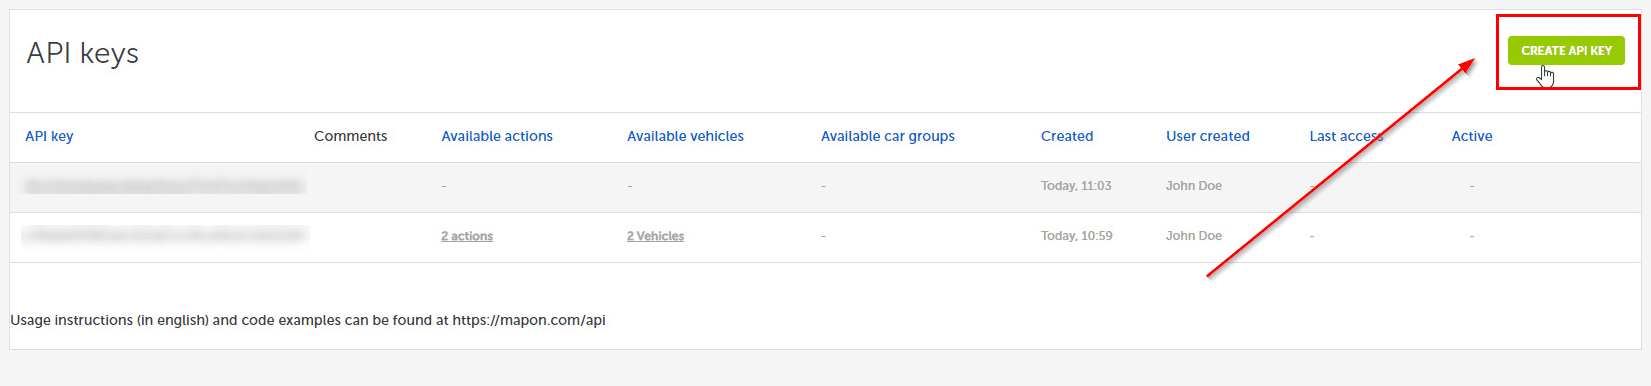This screenshot has width=1651, height=386.
Task: Open the 2 actions link
Action: click(x=467, y=236)
